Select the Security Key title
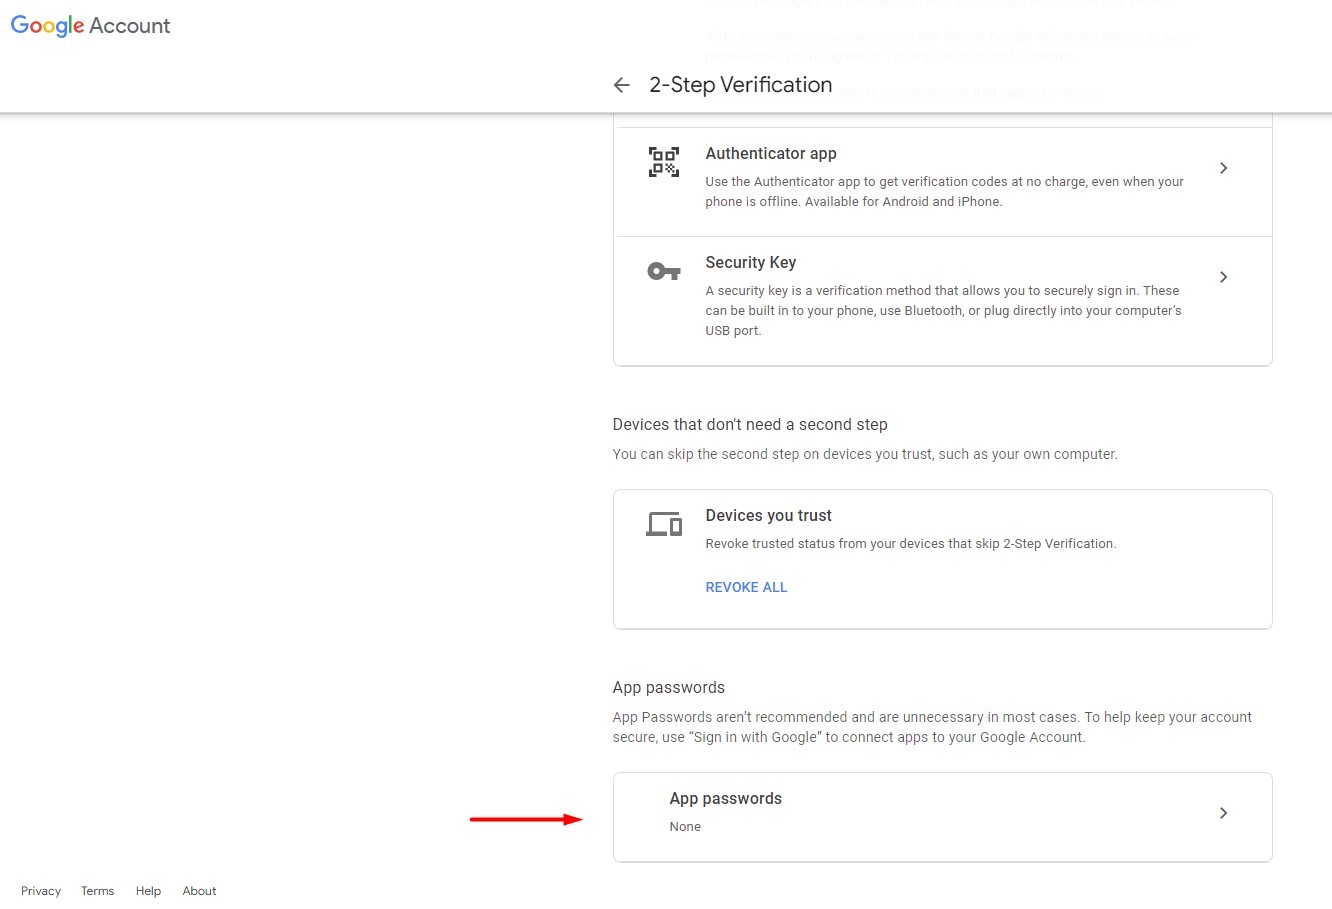 [x=751, y=262]
